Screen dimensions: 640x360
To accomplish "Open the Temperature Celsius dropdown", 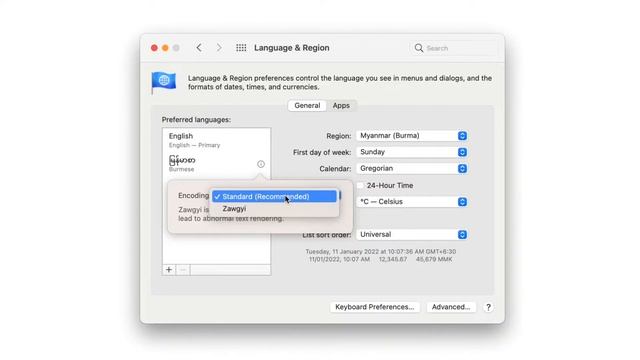I will point(412,202).
